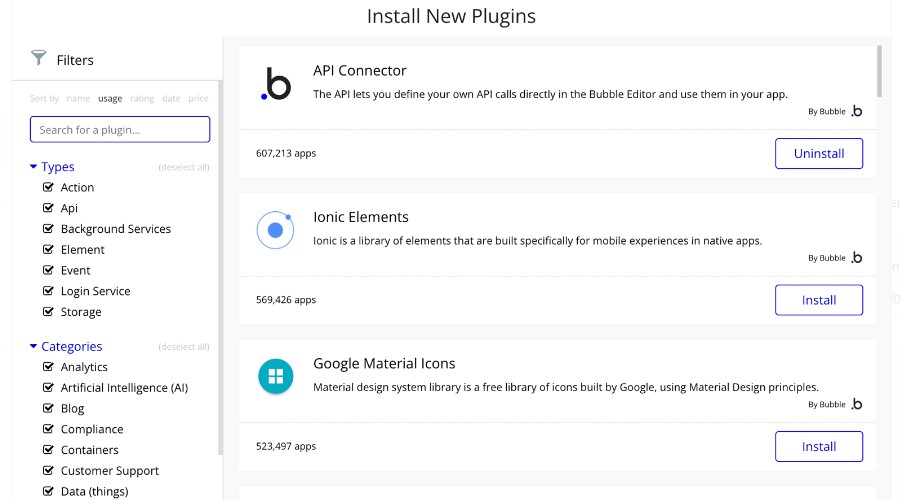Click the 569,426 apps usage count
This screenshot has height=500, width=900.
[286, 300]
